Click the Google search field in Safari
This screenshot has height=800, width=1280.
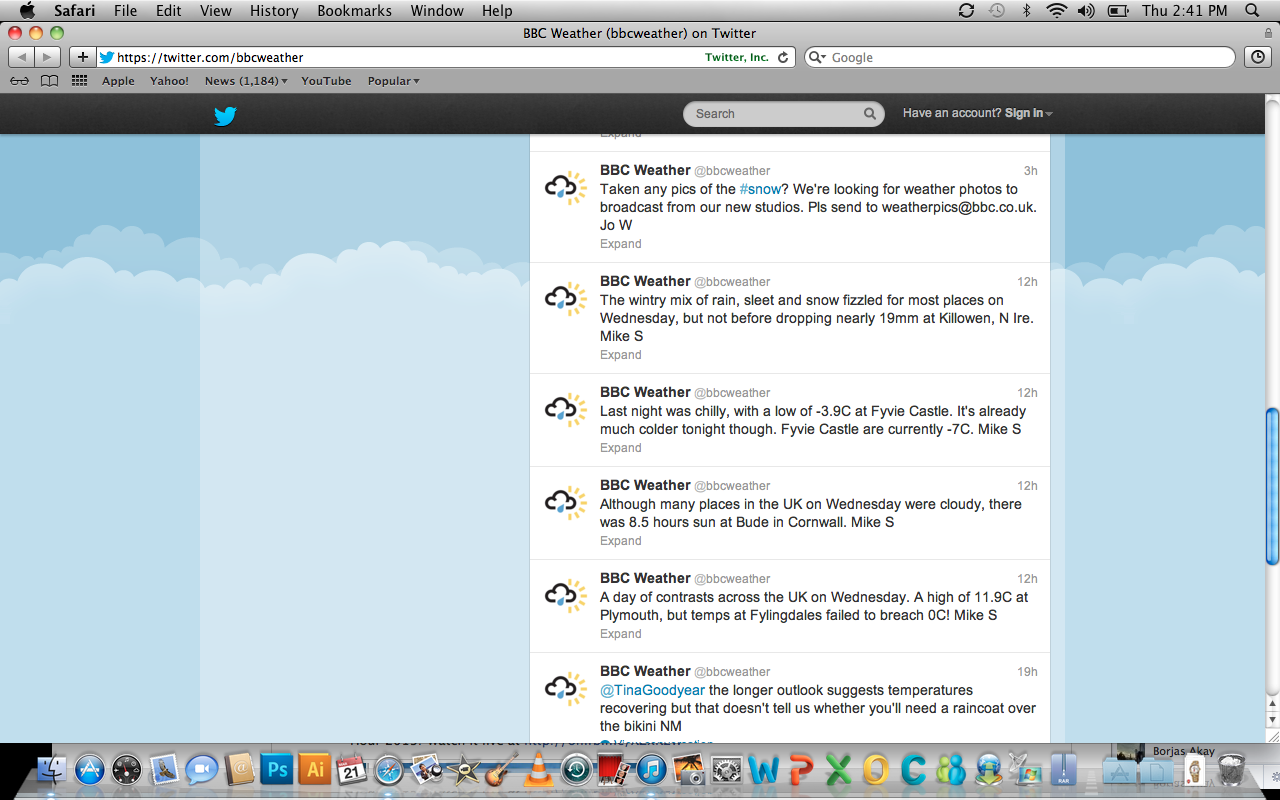point(1020,57)
